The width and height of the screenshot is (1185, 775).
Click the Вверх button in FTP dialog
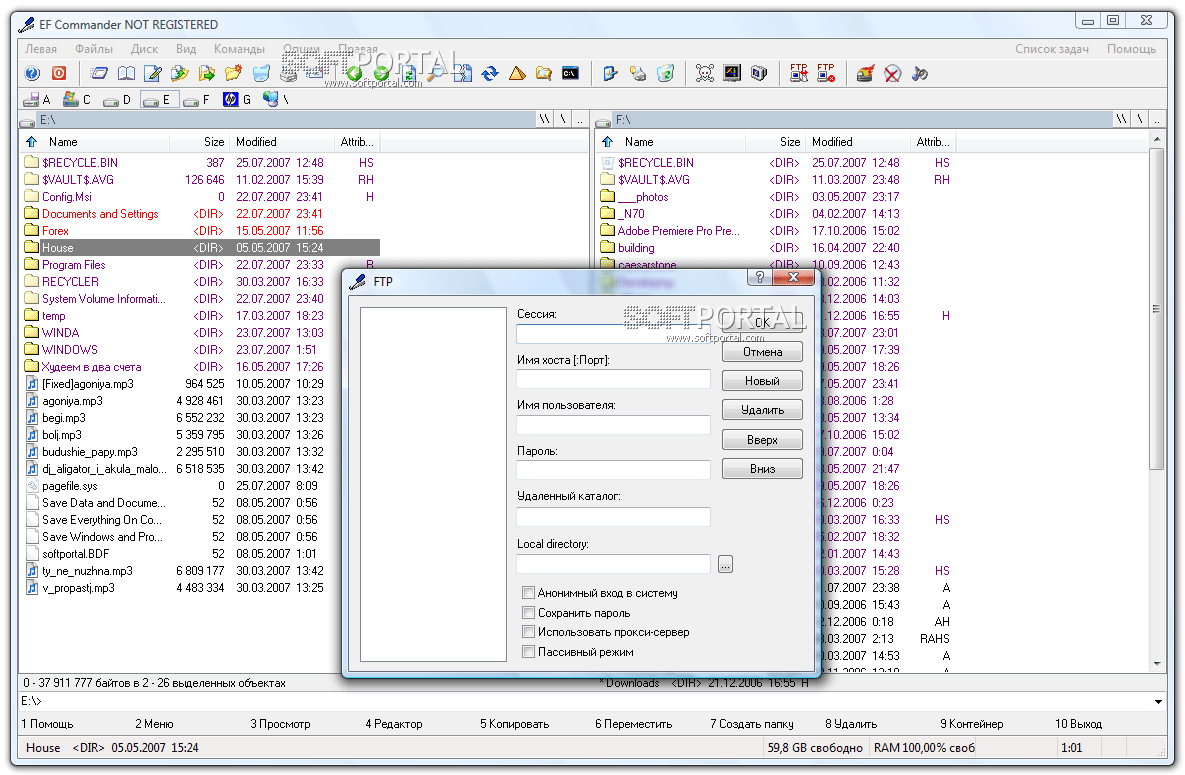762,440
